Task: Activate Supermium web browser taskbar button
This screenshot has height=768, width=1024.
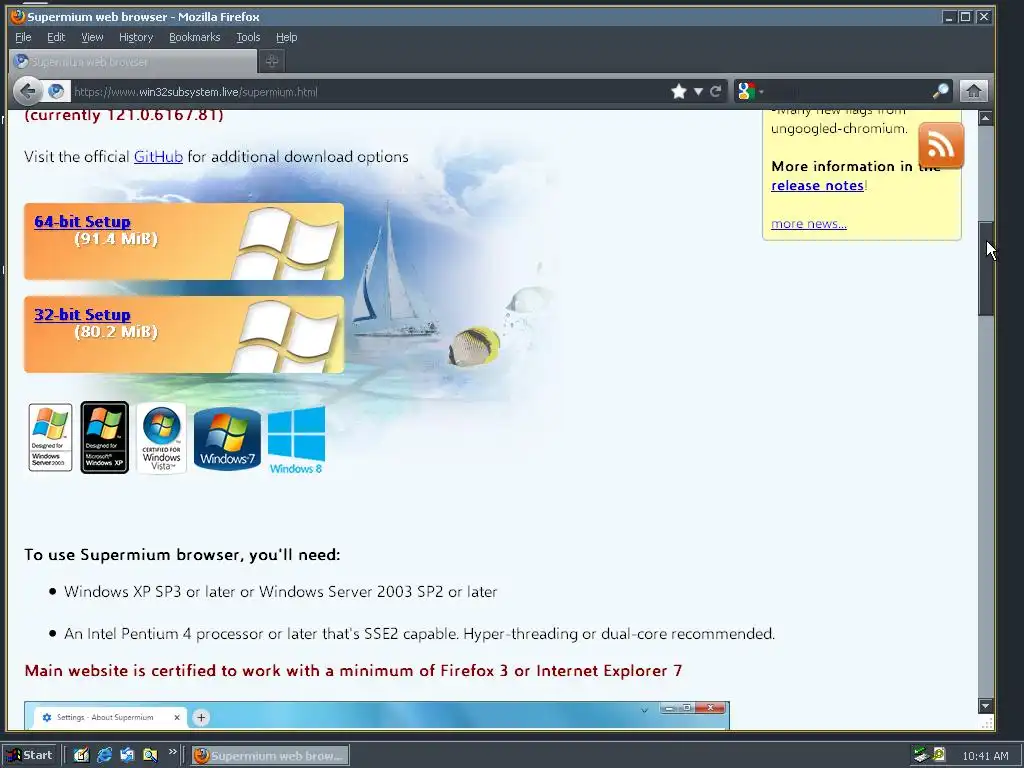Action: coord(270,756)
